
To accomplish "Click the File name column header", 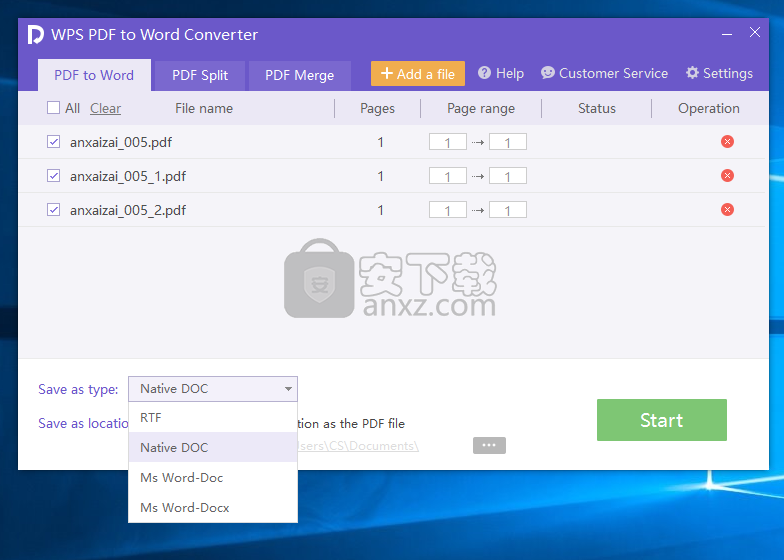I will coord(204,108).
